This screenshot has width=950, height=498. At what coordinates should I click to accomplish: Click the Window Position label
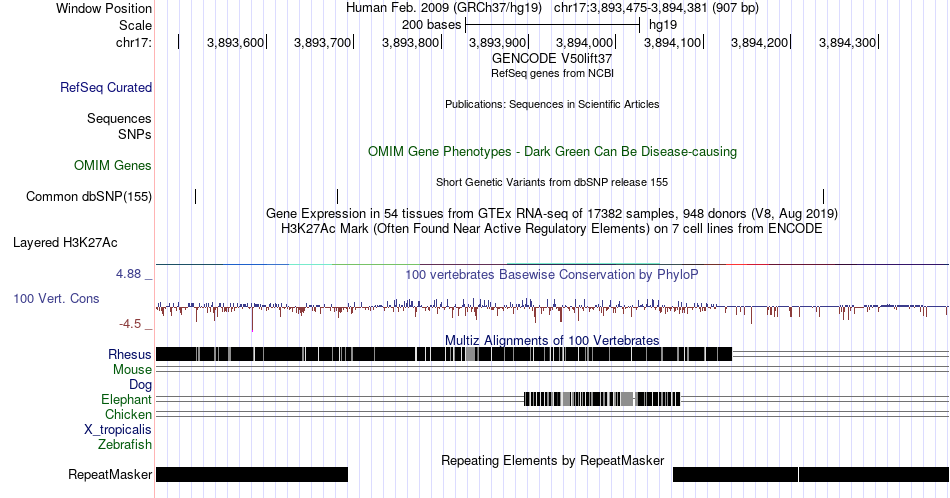tap(104, 8)
